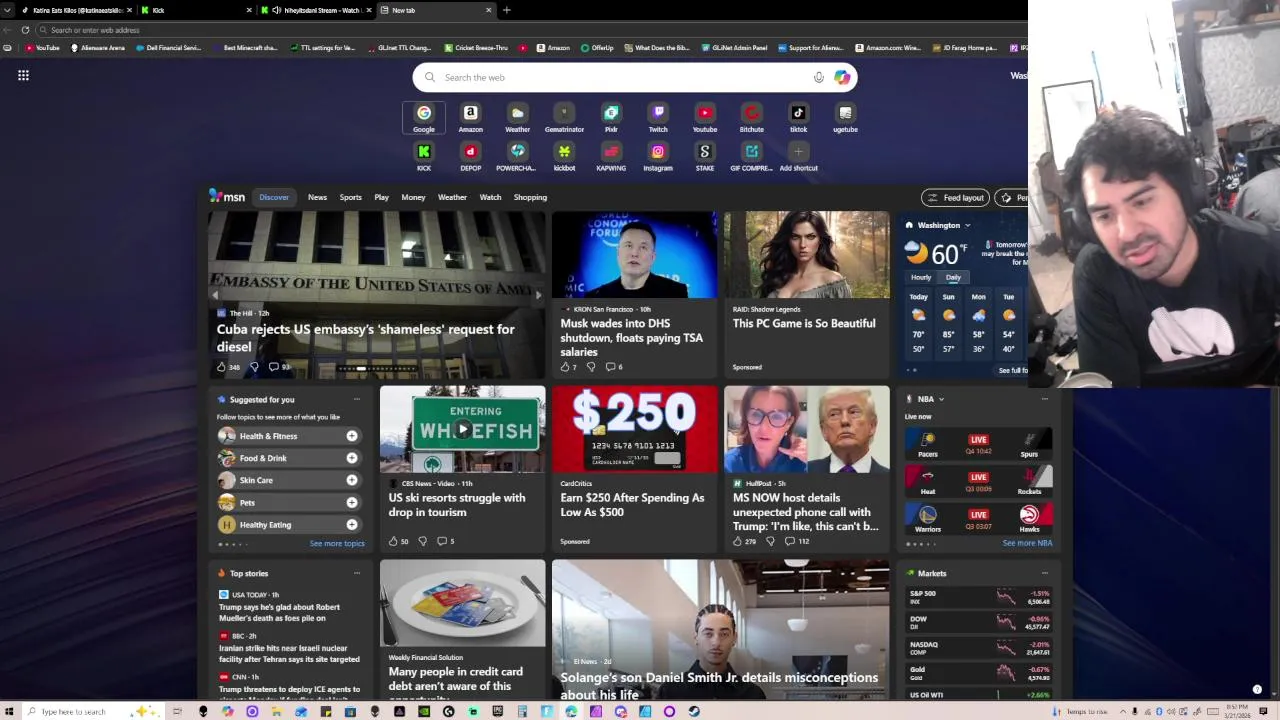The height and width of the screenshot is (720, 1280).
Task: Open Top stories card options menu
Action: click(x=357, y=573)
